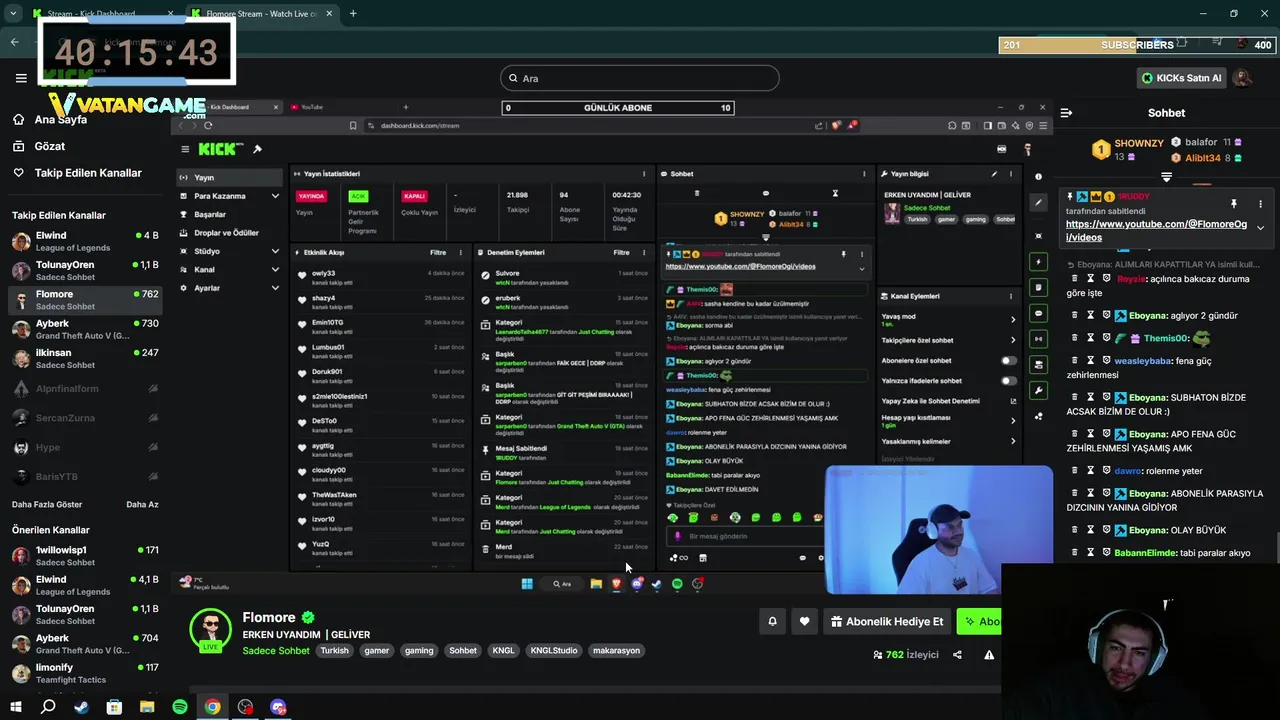
Task: Click Filtre in Denetim Eylemleri panel
Action: pos(621,253)
